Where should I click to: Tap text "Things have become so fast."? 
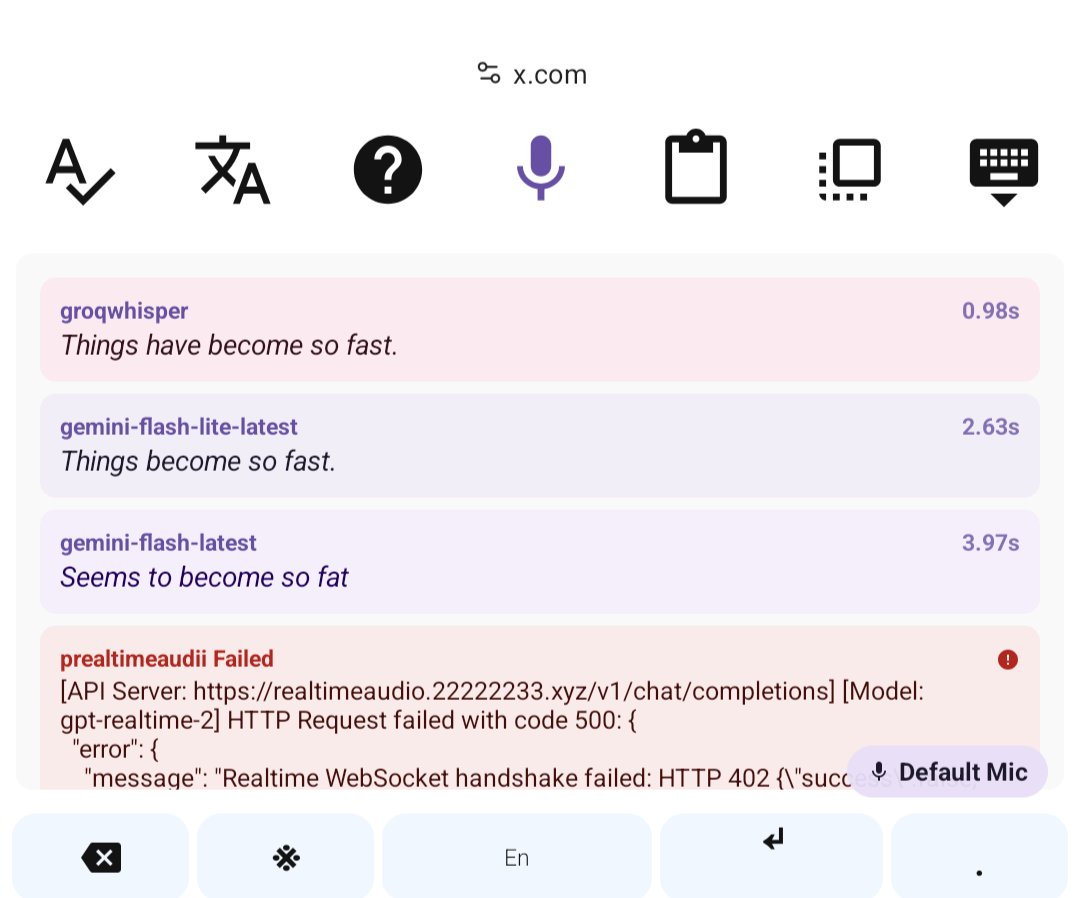(x=229, y=346)
